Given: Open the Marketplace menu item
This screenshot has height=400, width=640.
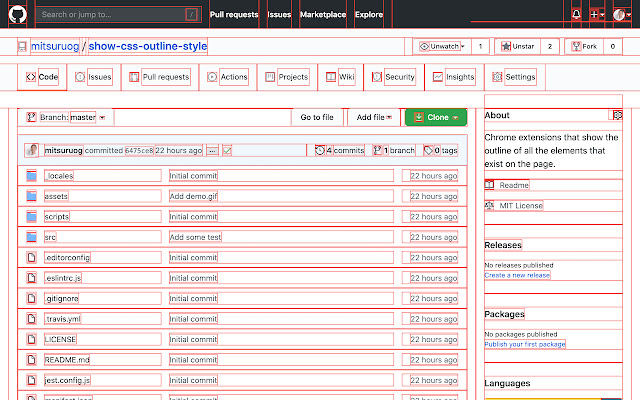Looking at the screenshot, I should [x=323, y=15].
